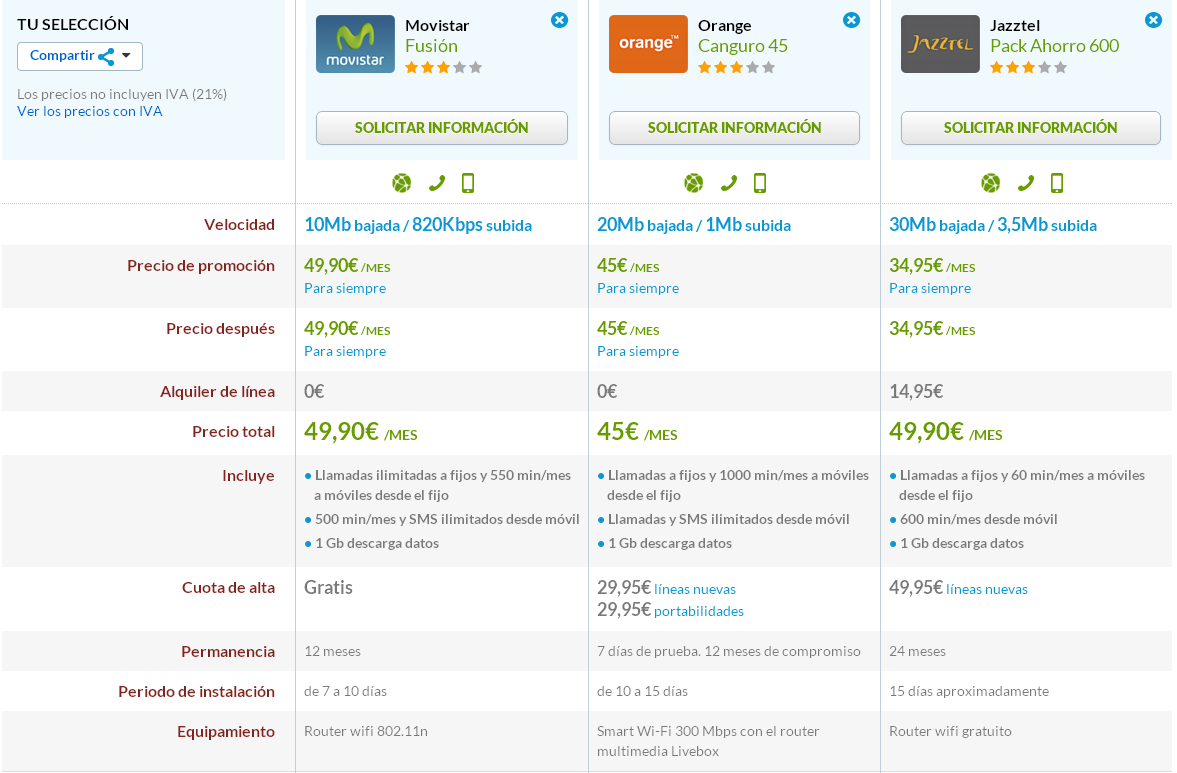Click the 'Velocidad' row label

pyautogui.click(x=239, y=224)
